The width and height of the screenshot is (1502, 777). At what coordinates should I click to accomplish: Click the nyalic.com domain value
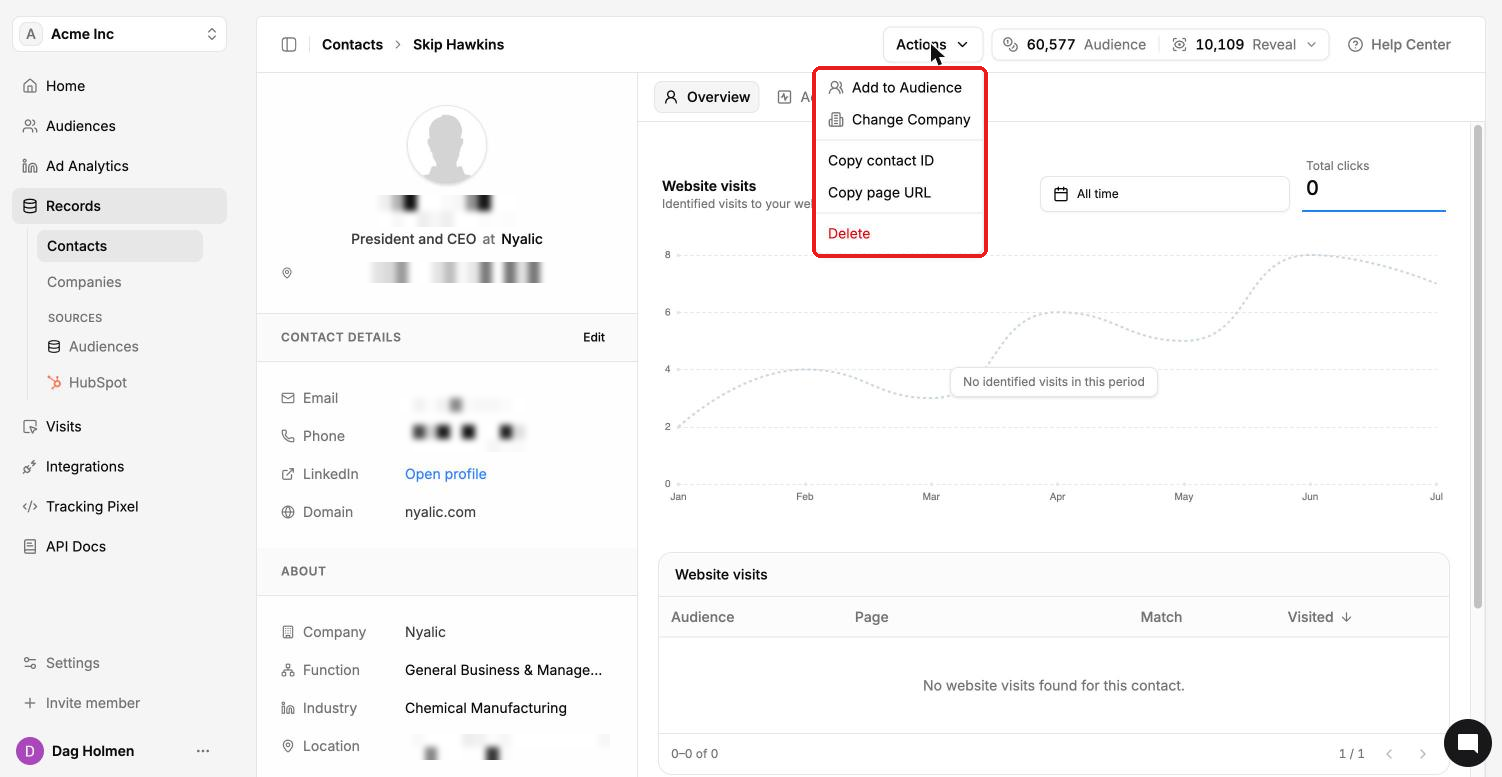point(440,512)
